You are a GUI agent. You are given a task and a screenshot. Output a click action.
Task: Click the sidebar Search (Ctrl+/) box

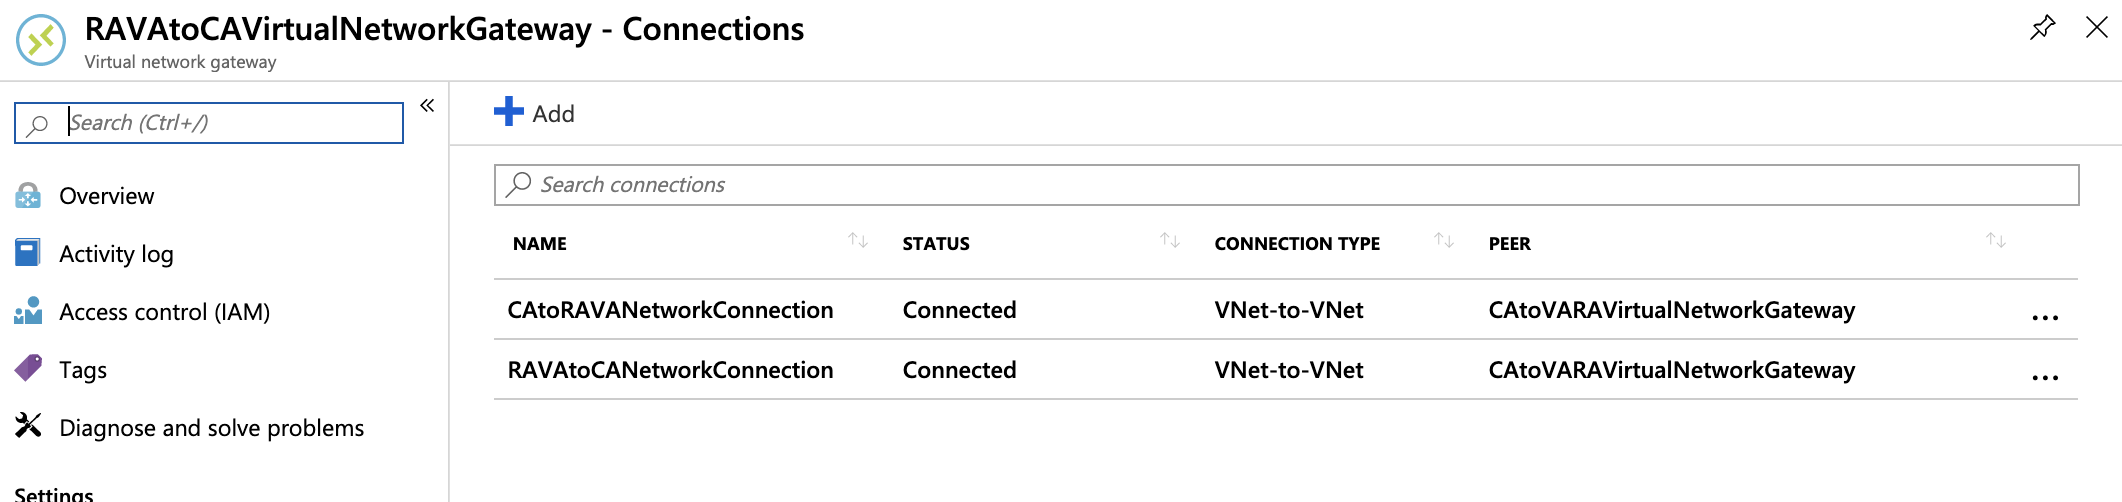pyautogui.click(x=230, y=123)
